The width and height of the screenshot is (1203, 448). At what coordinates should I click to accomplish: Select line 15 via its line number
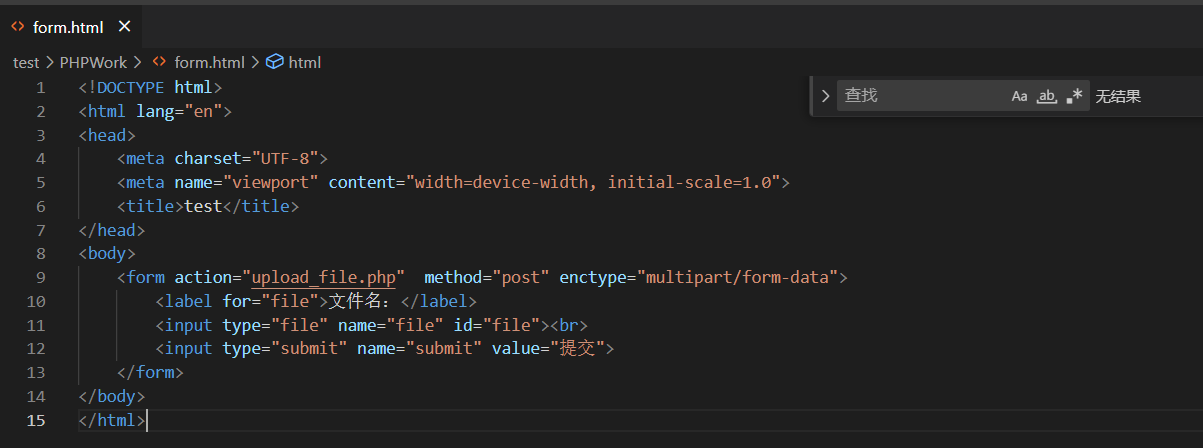(36, 420)
